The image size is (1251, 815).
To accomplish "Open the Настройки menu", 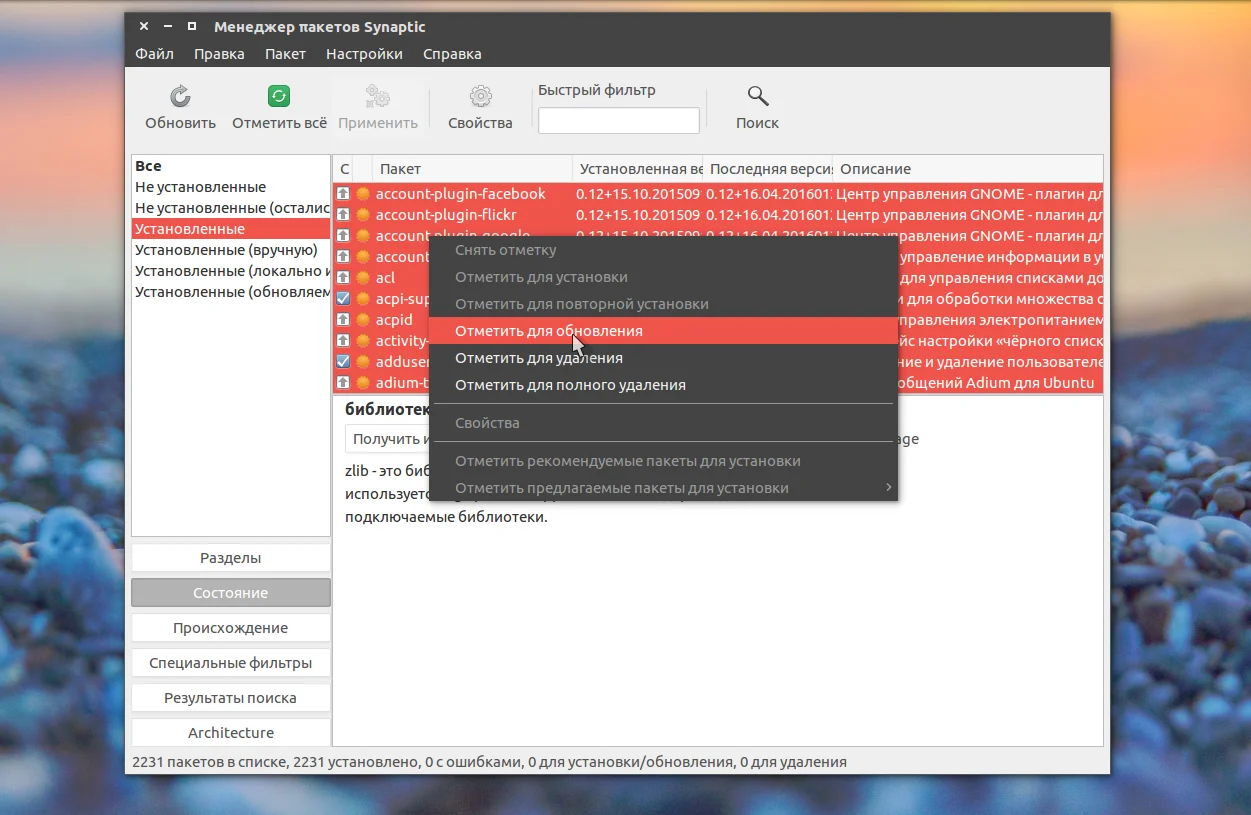I will pos(364,54).
